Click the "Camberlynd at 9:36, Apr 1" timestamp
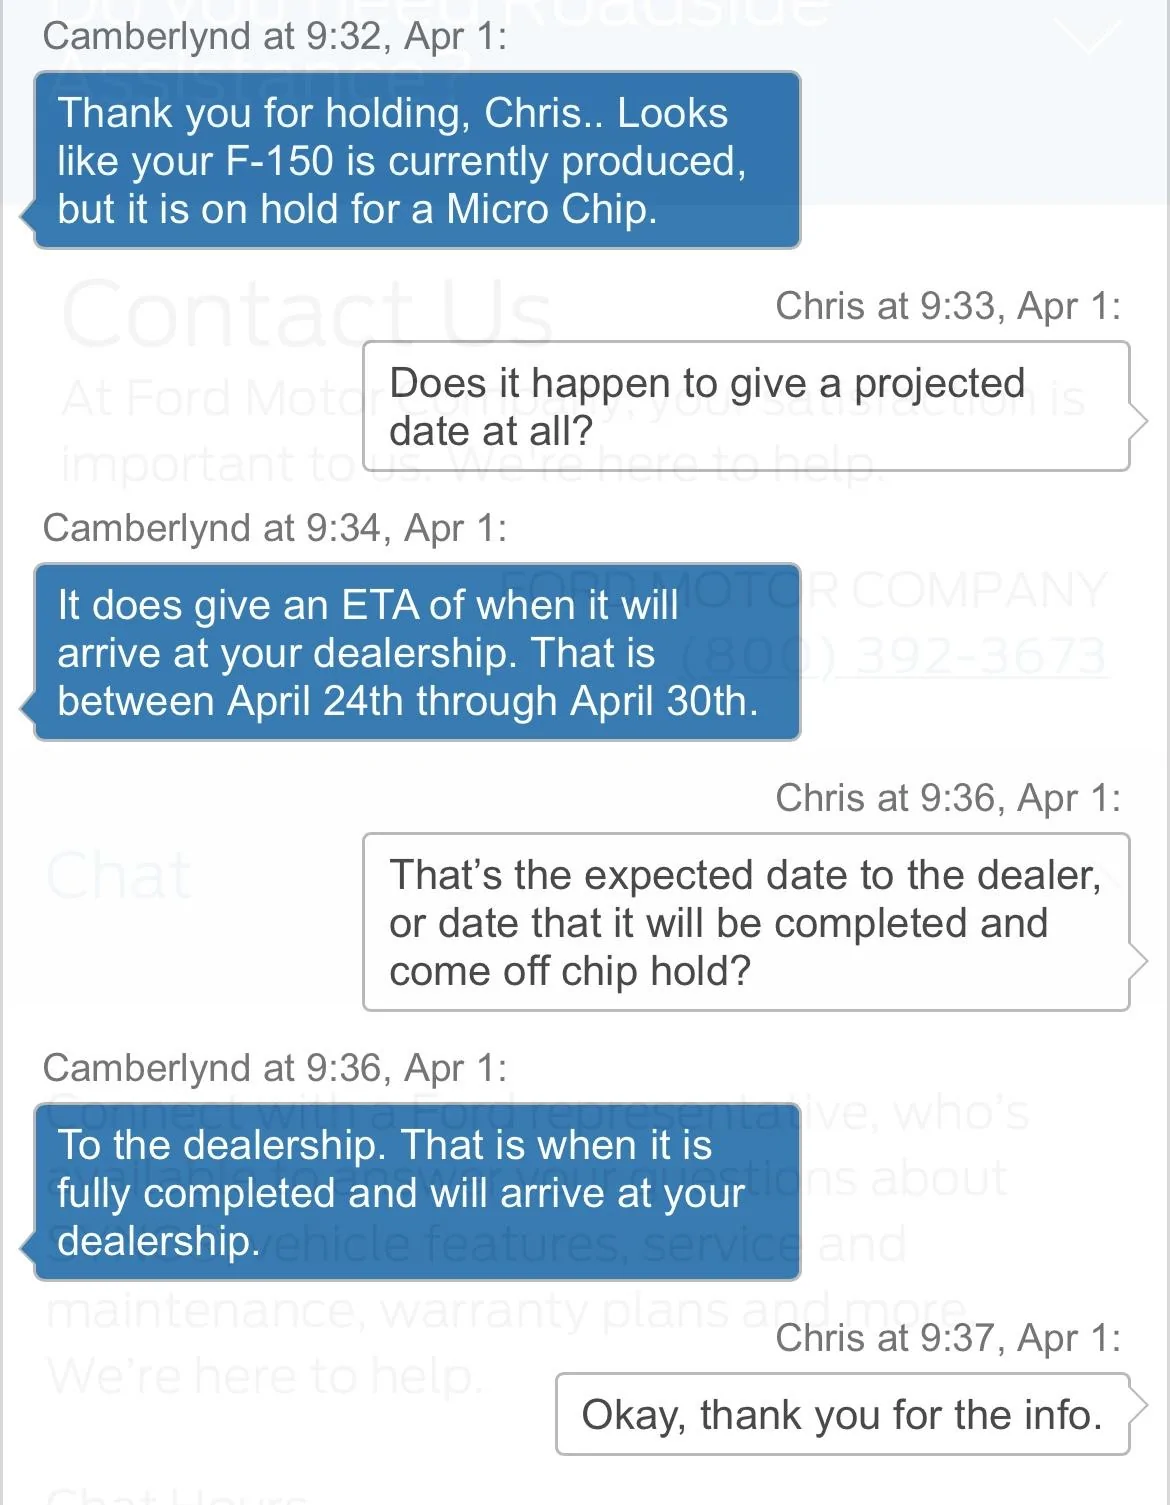The height and width of the screenshot is (1505, 1170). [x=274, y=1068]
